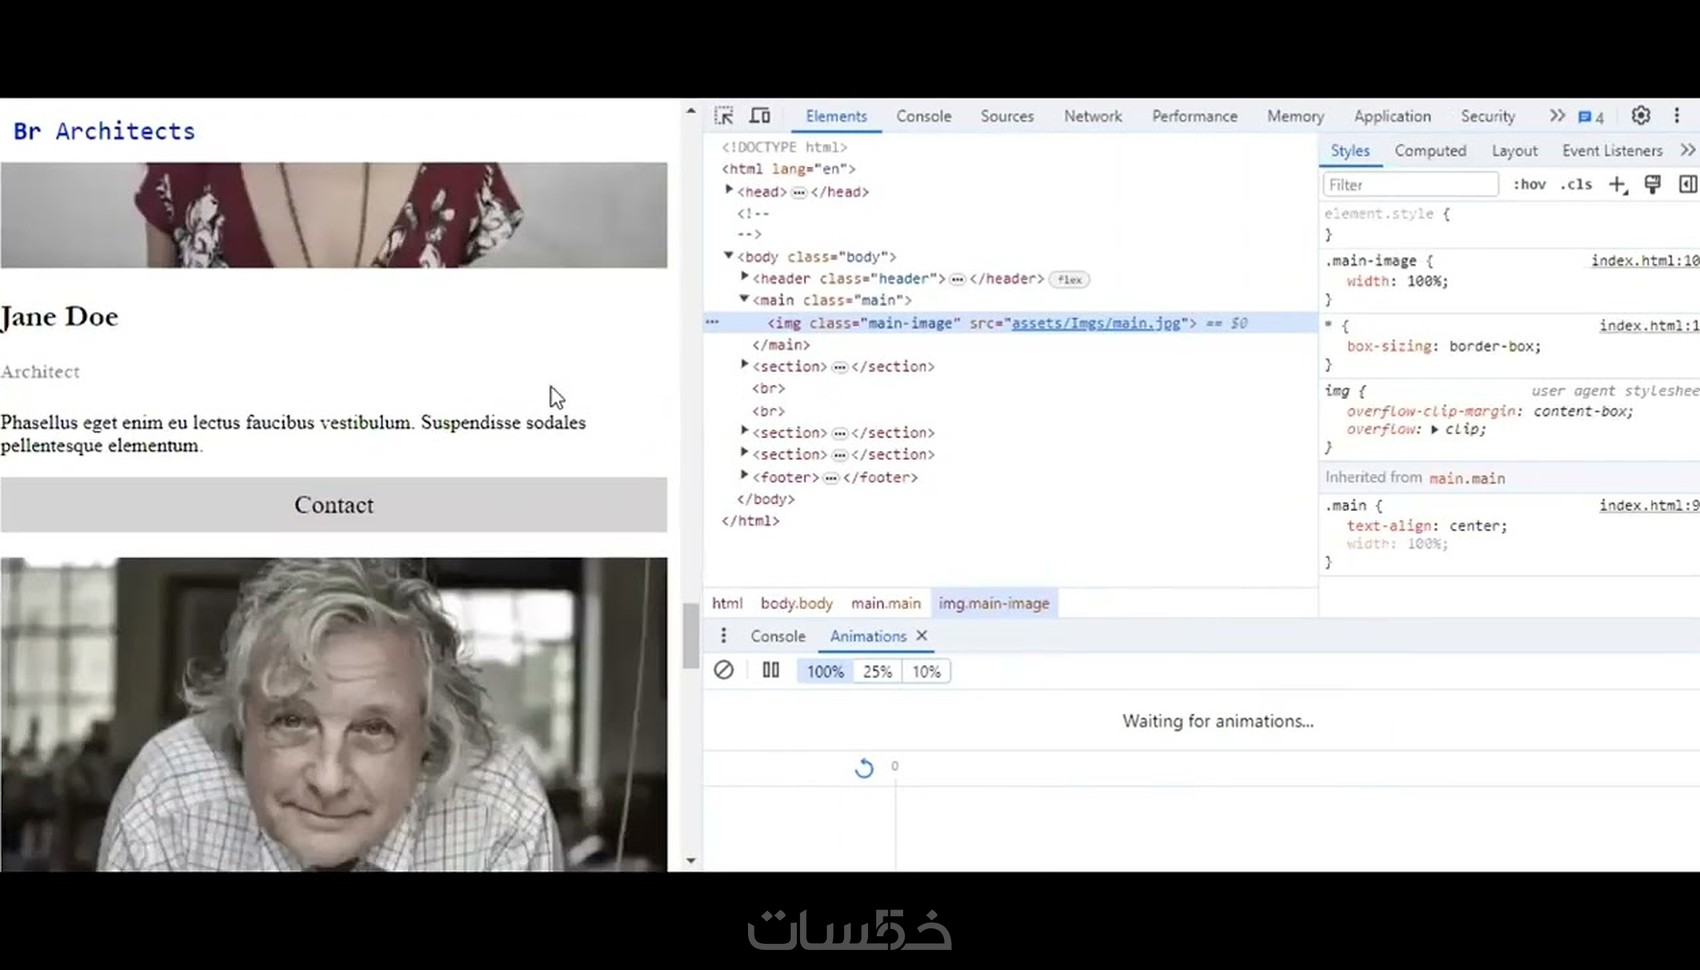Switch to the Network tab

click(x=1093, y=116)
